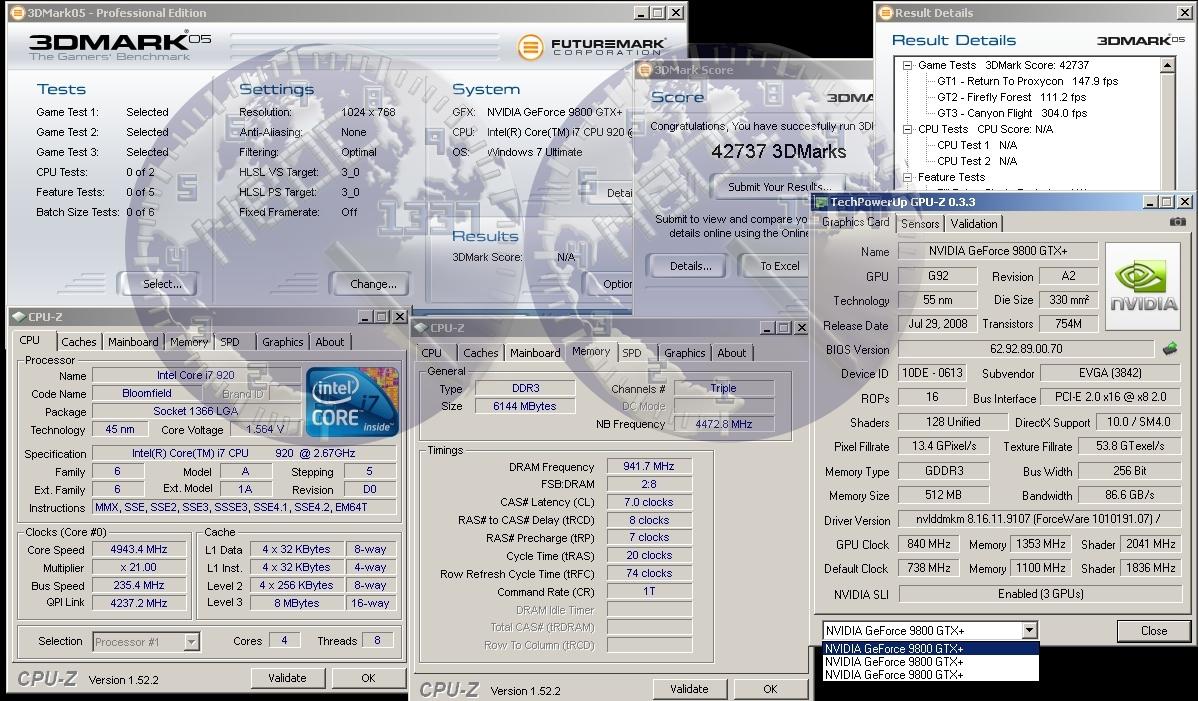
Task: Select GT1 - Return To Proxycon row
Action: coord(1027,81)
